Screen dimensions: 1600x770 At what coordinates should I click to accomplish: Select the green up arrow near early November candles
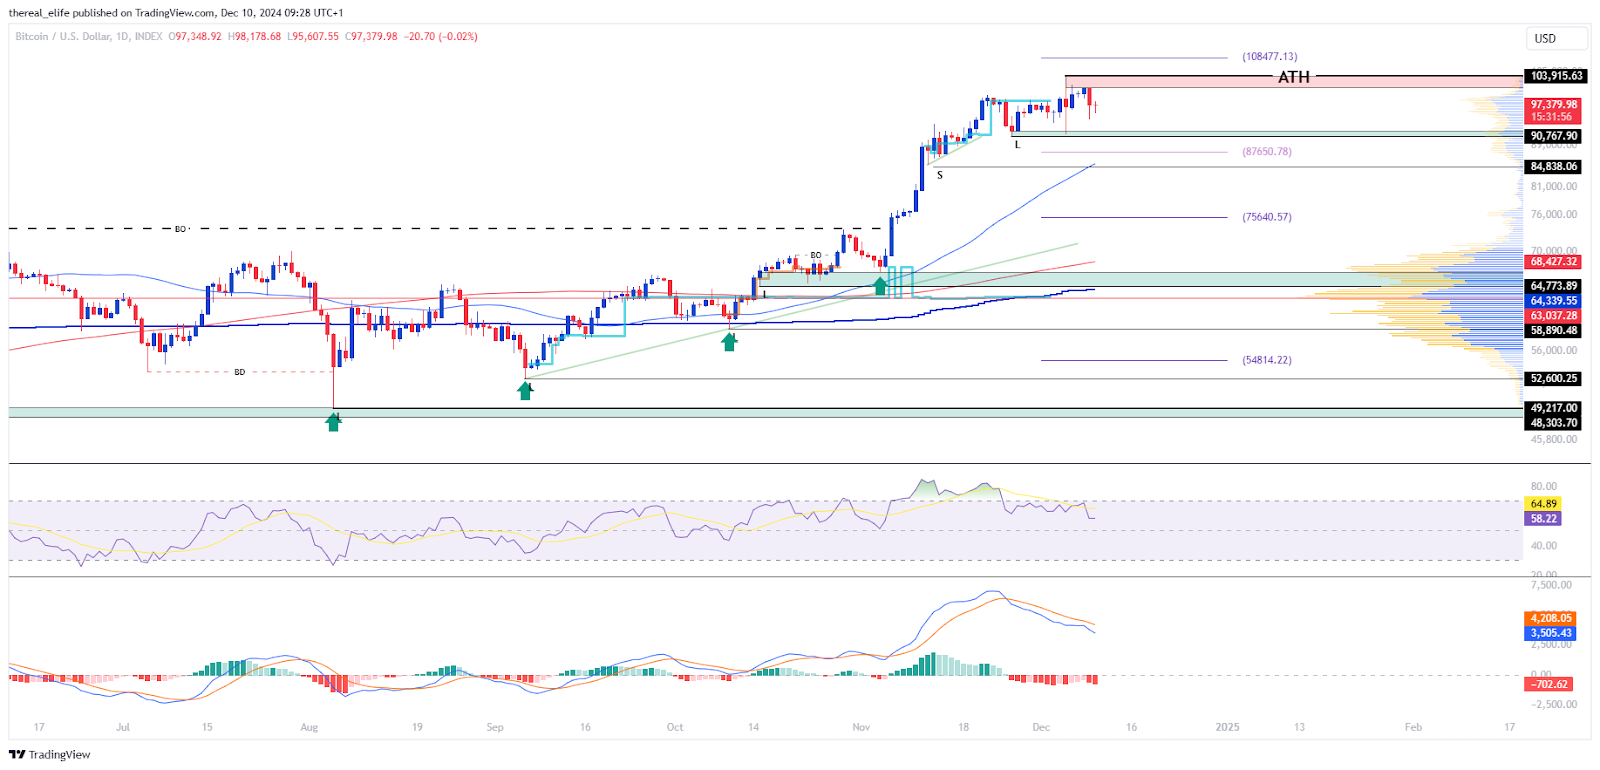[x=880, y=286]
